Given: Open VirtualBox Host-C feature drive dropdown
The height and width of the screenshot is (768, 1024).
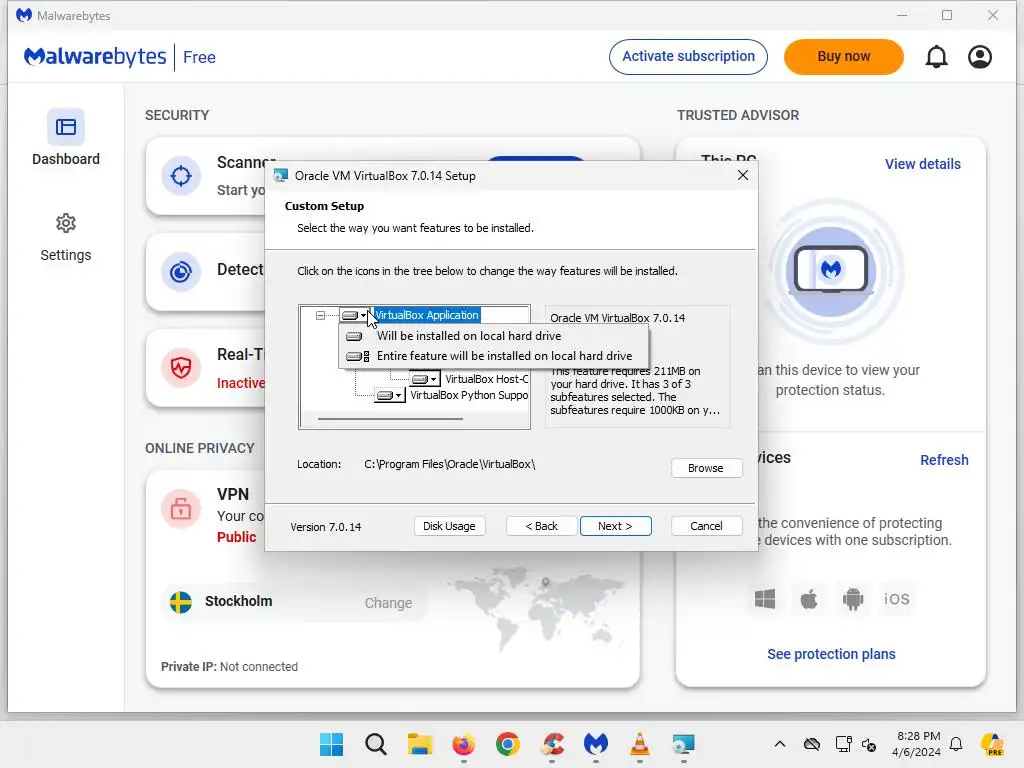Looking at the screenshot, I should 425,379.
